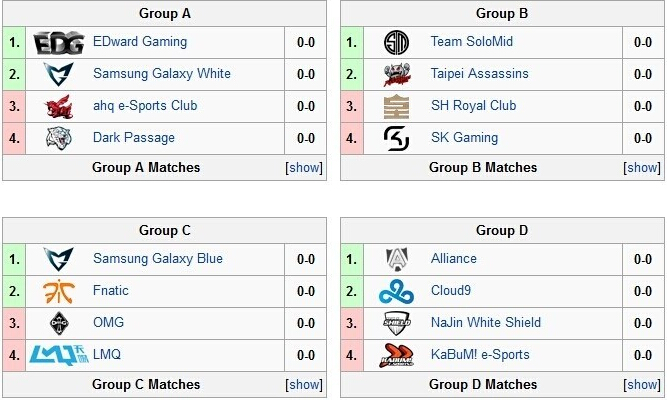Show the Group A Matches

[304, 168]
